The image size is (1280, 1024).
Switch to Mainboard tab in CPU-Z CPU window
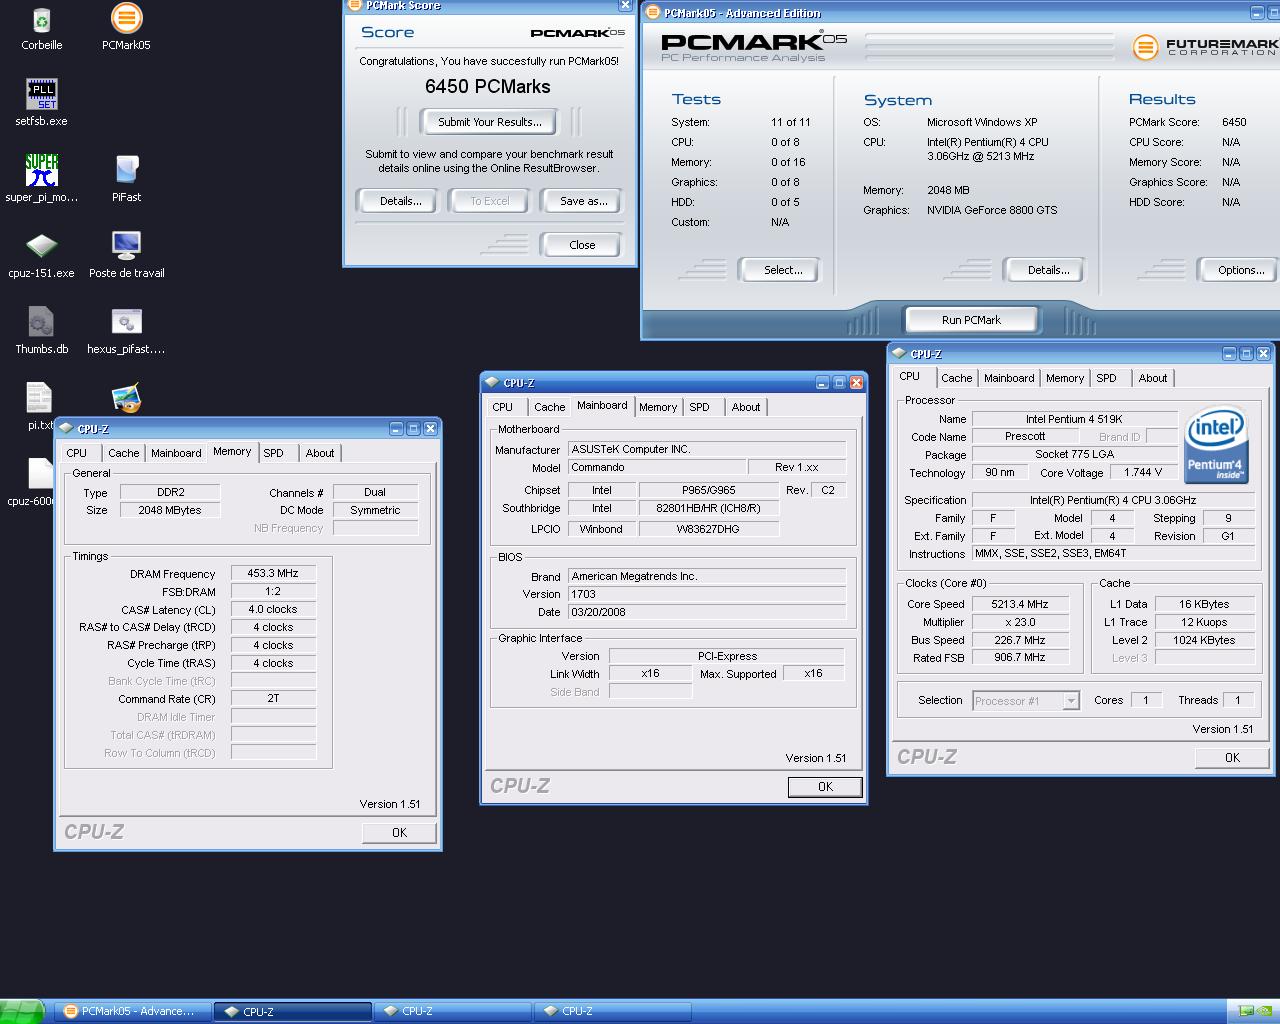click(x=1009, y=378)
